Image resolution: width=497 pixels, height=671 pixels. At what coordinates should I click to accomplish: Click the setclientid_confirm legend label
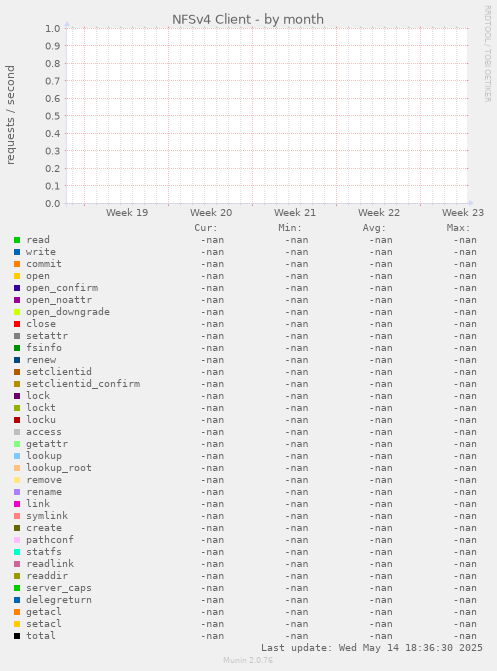tap(83, 384)
